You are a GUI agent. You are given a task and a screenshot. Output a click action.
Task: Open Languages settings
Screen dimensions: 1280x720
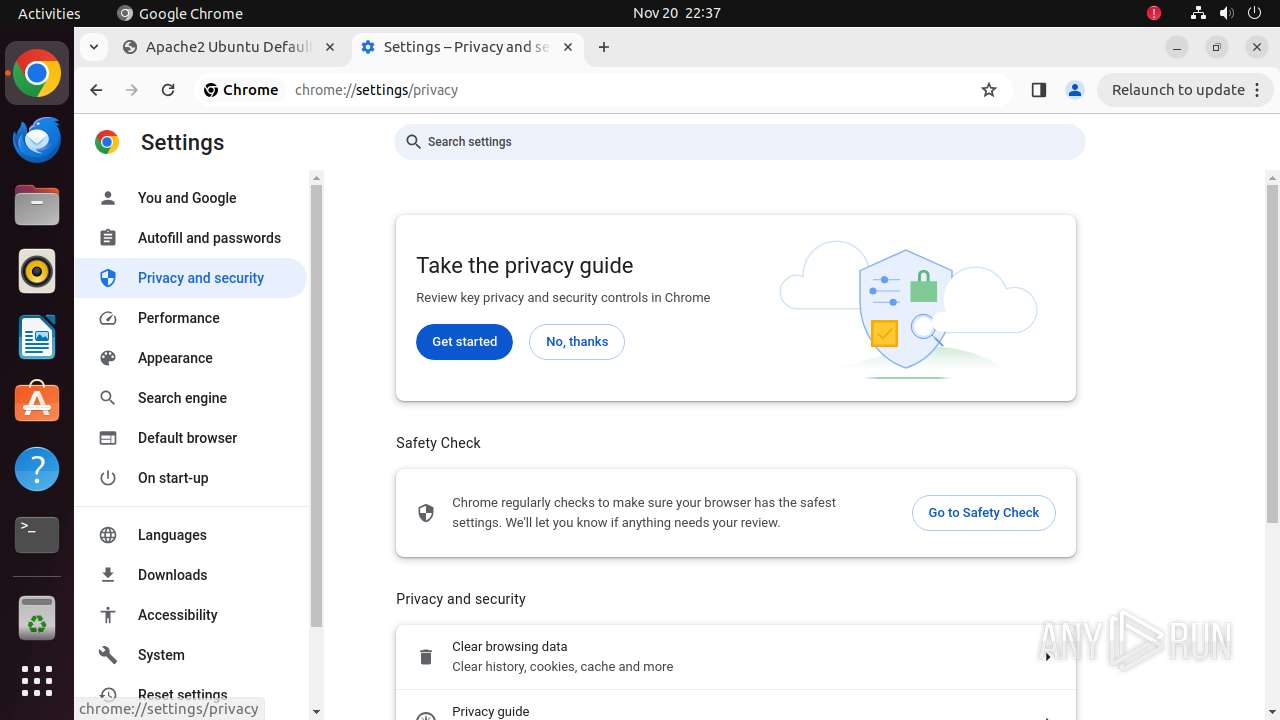(x=190, y=535)
